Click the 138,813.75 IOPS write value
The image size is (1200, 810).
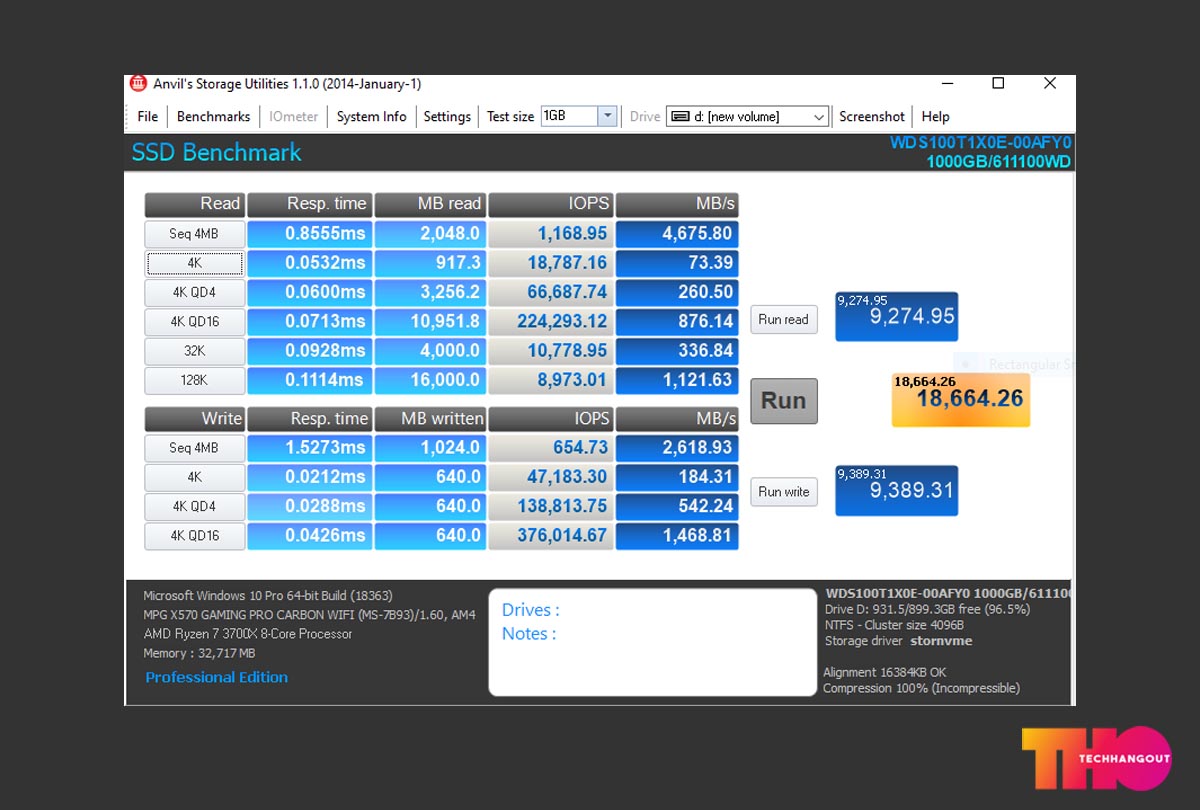551,507
